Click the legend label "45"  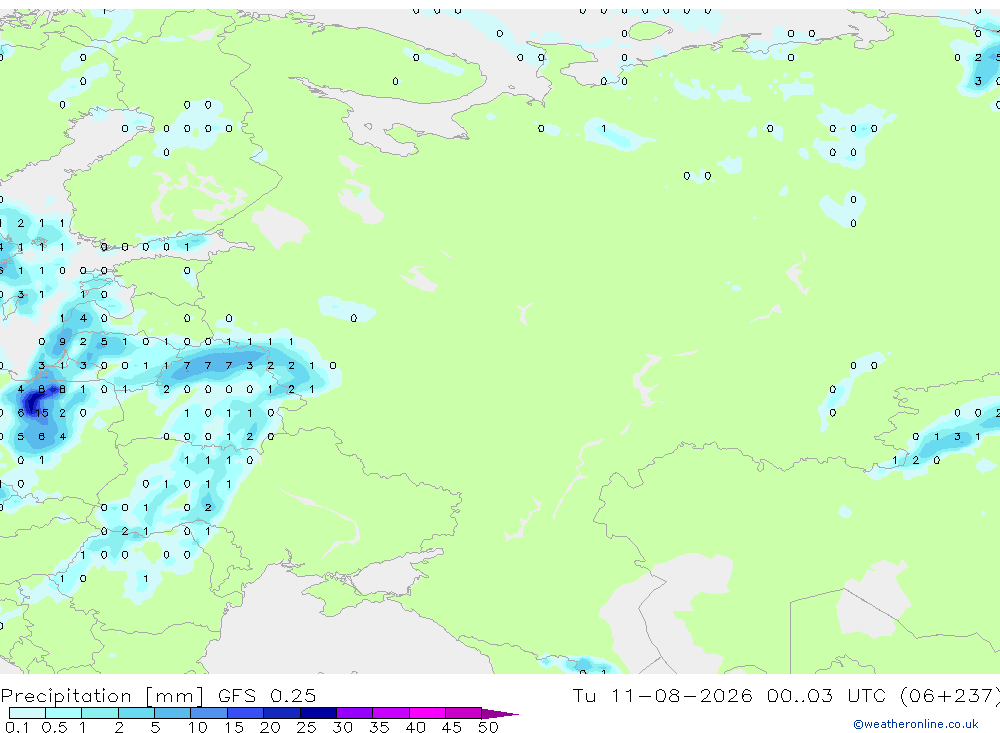coord(452,727)
